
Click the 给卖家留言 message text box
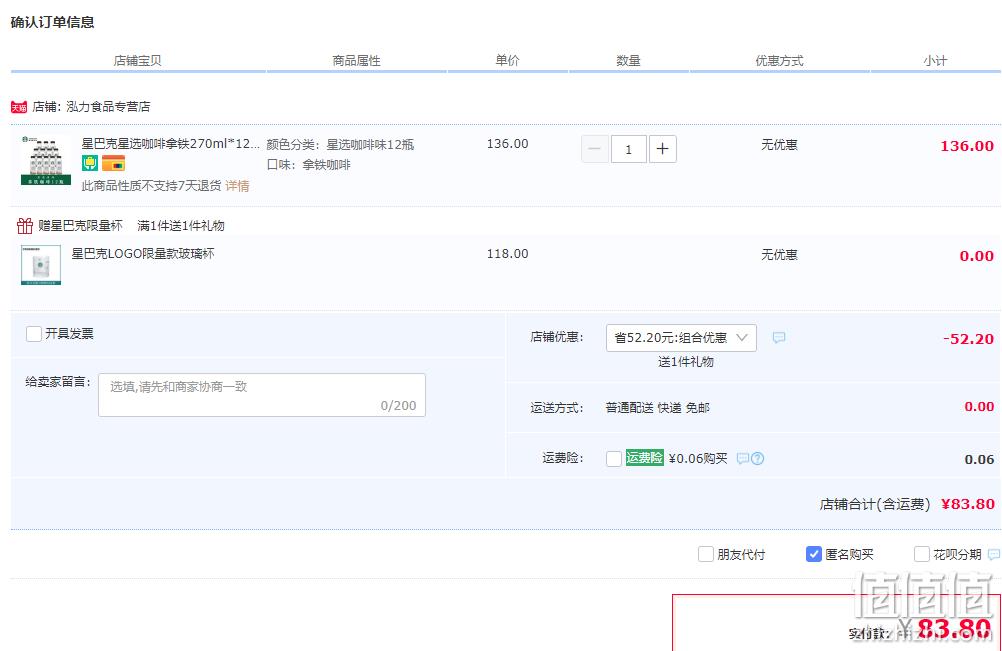tap(262, 395)
